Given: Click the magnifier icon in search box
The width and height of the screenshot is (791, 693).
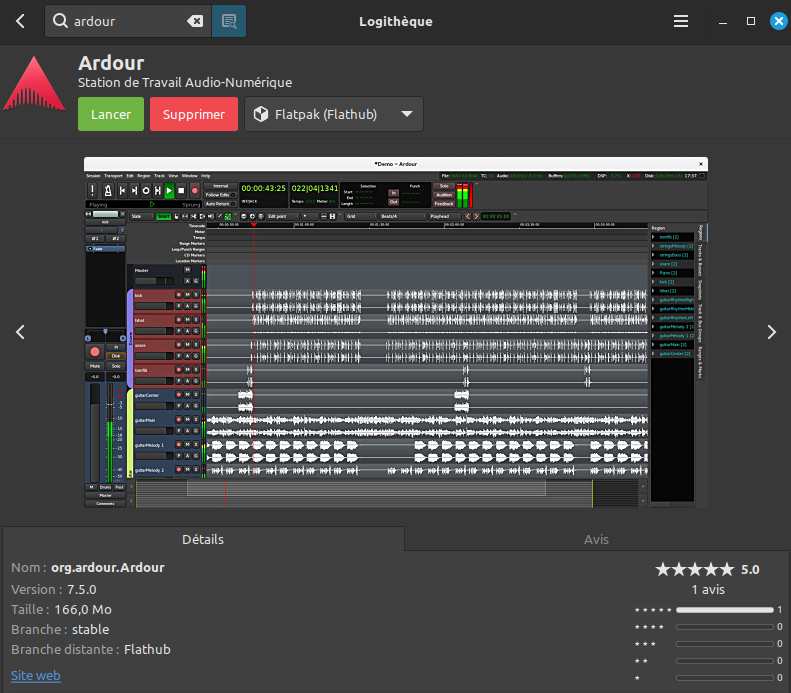Looking at the screenshot, I should point(60,21).
